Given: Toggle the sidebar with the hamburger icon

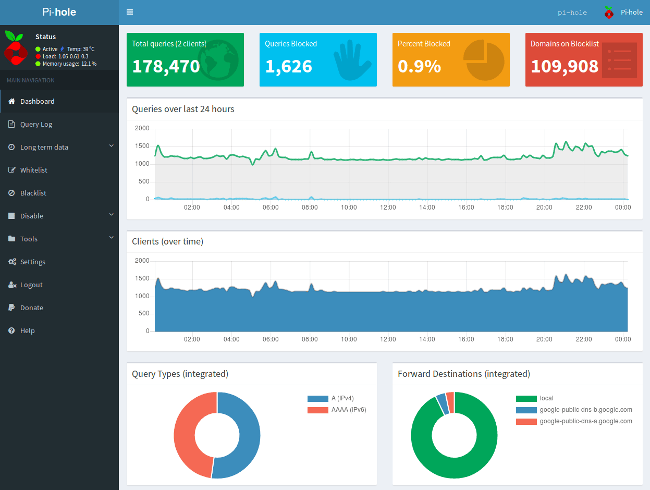Looking at the screenshot, I should (x=130, y=13).
